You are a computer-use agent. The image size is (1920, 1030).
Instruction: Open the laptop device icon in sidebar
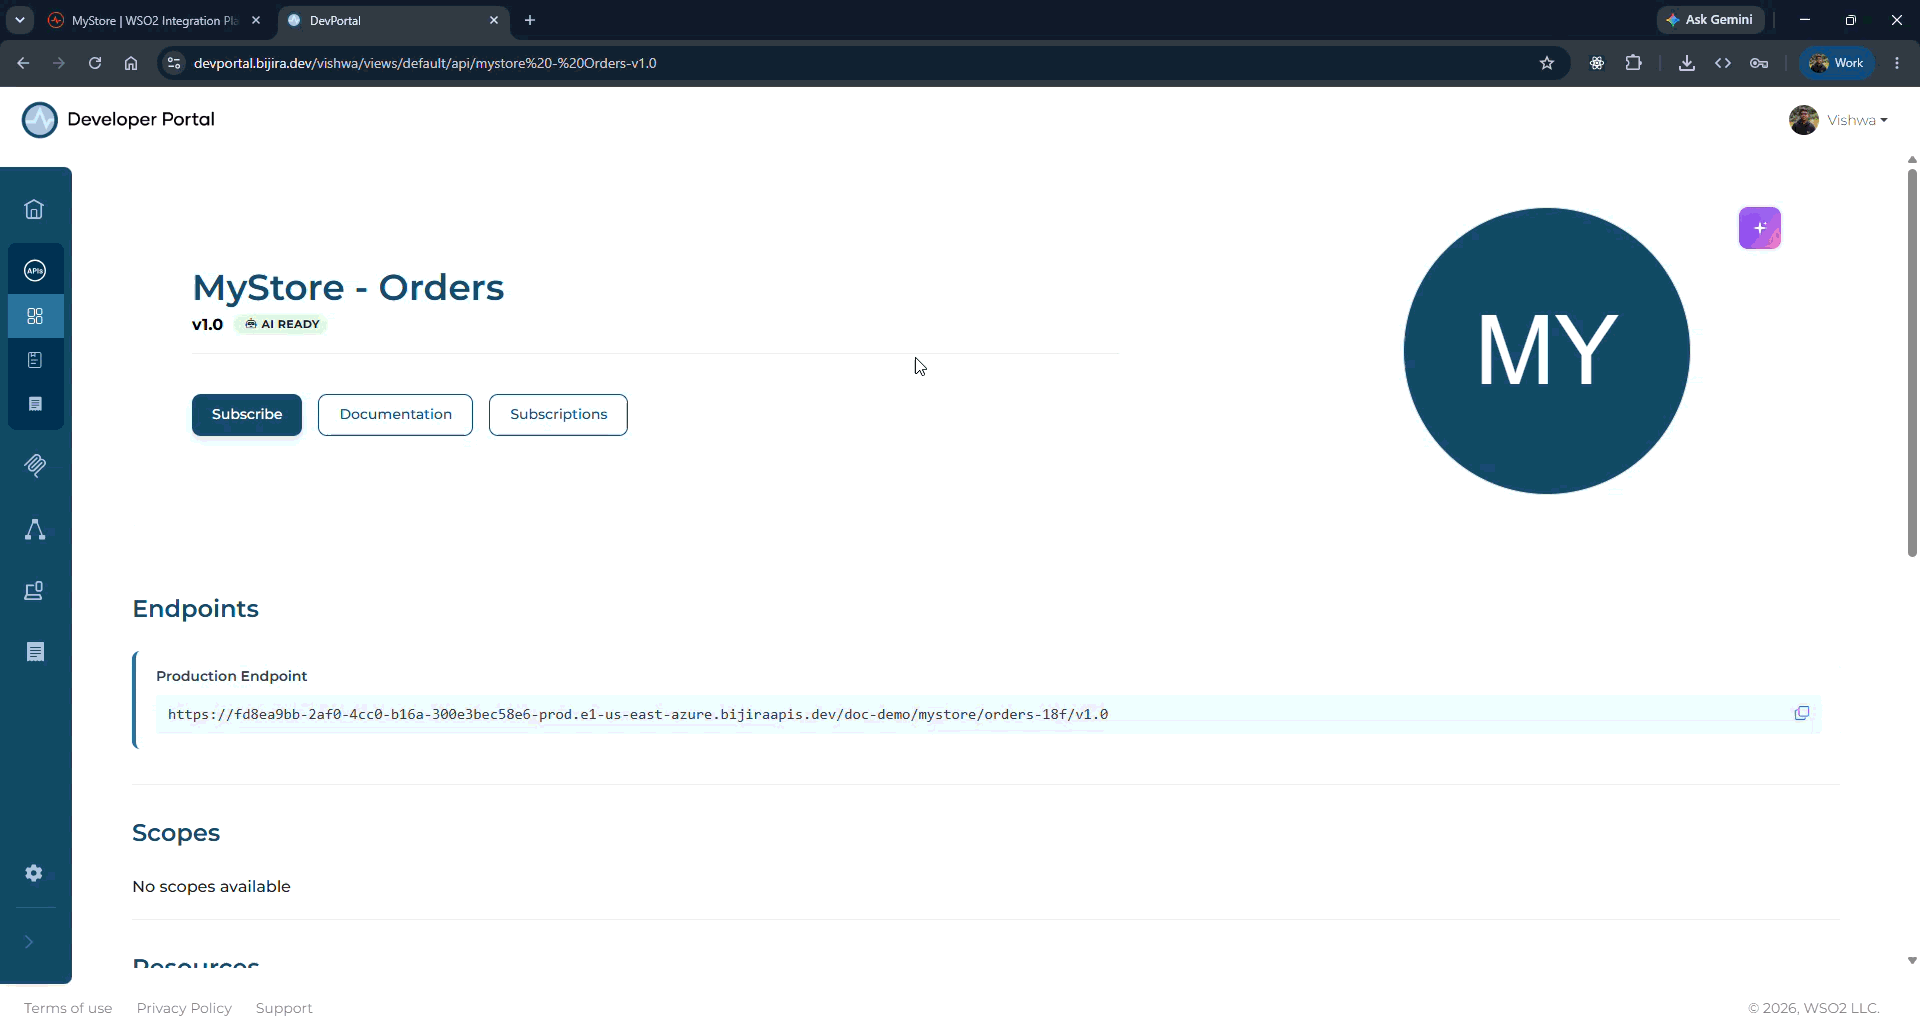pos(35,591)
